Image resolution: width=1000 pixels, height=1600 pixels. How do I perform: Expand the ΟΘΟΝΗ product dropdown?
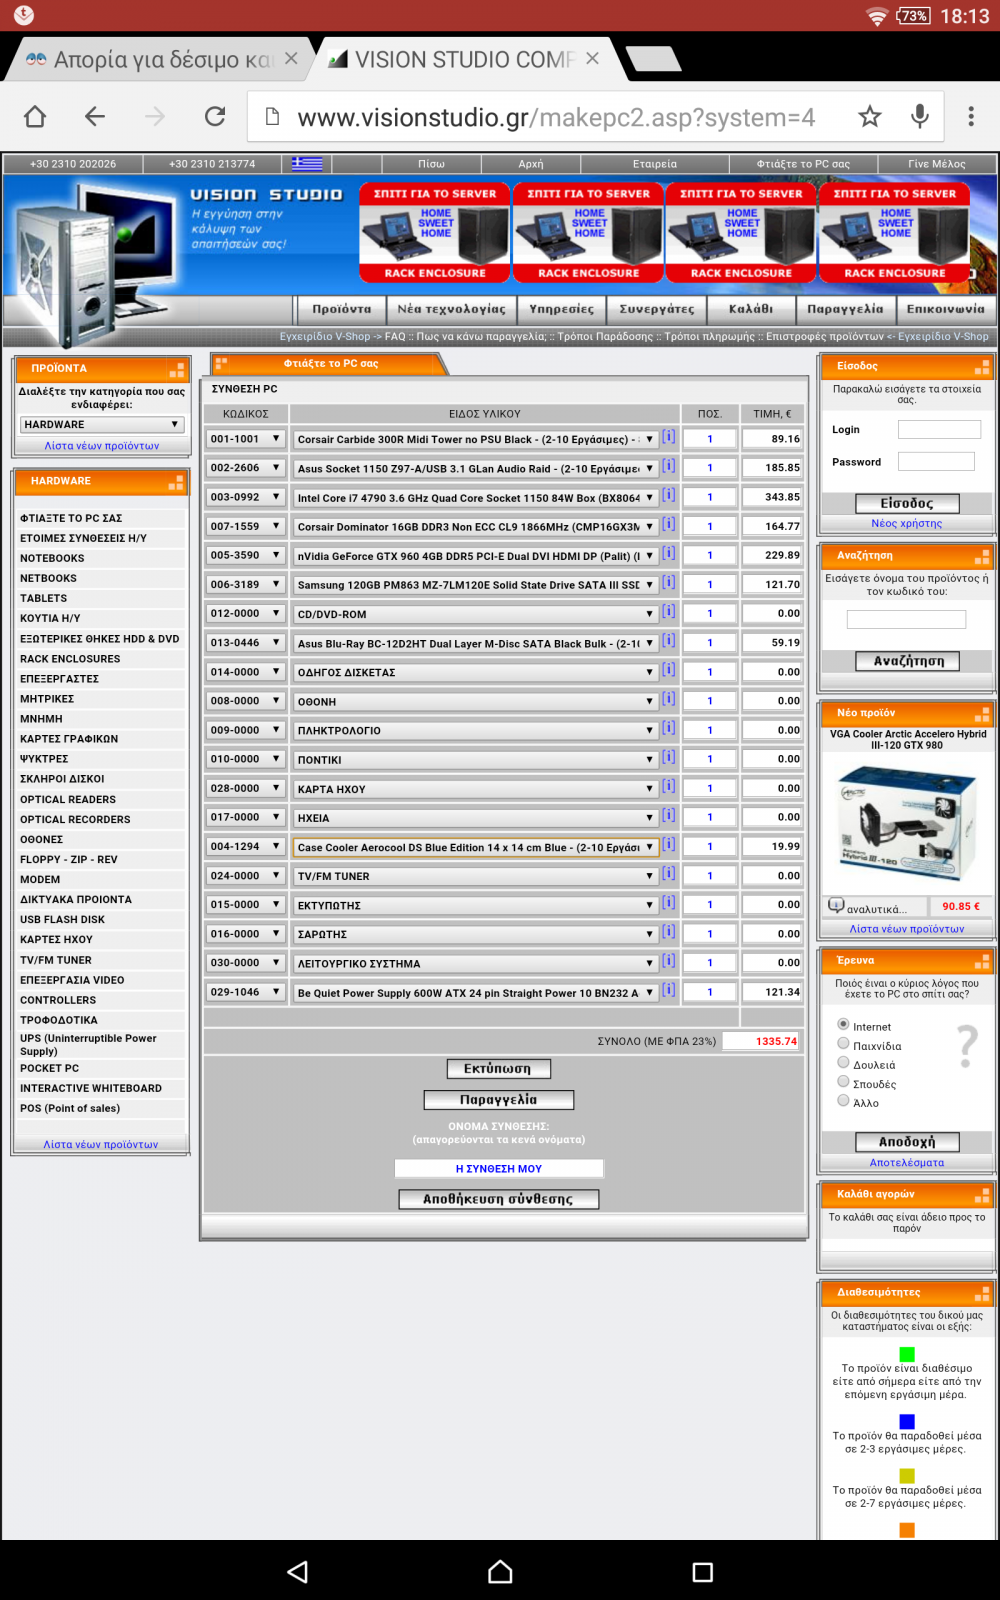pyautogui.click(x=475, y=701)
